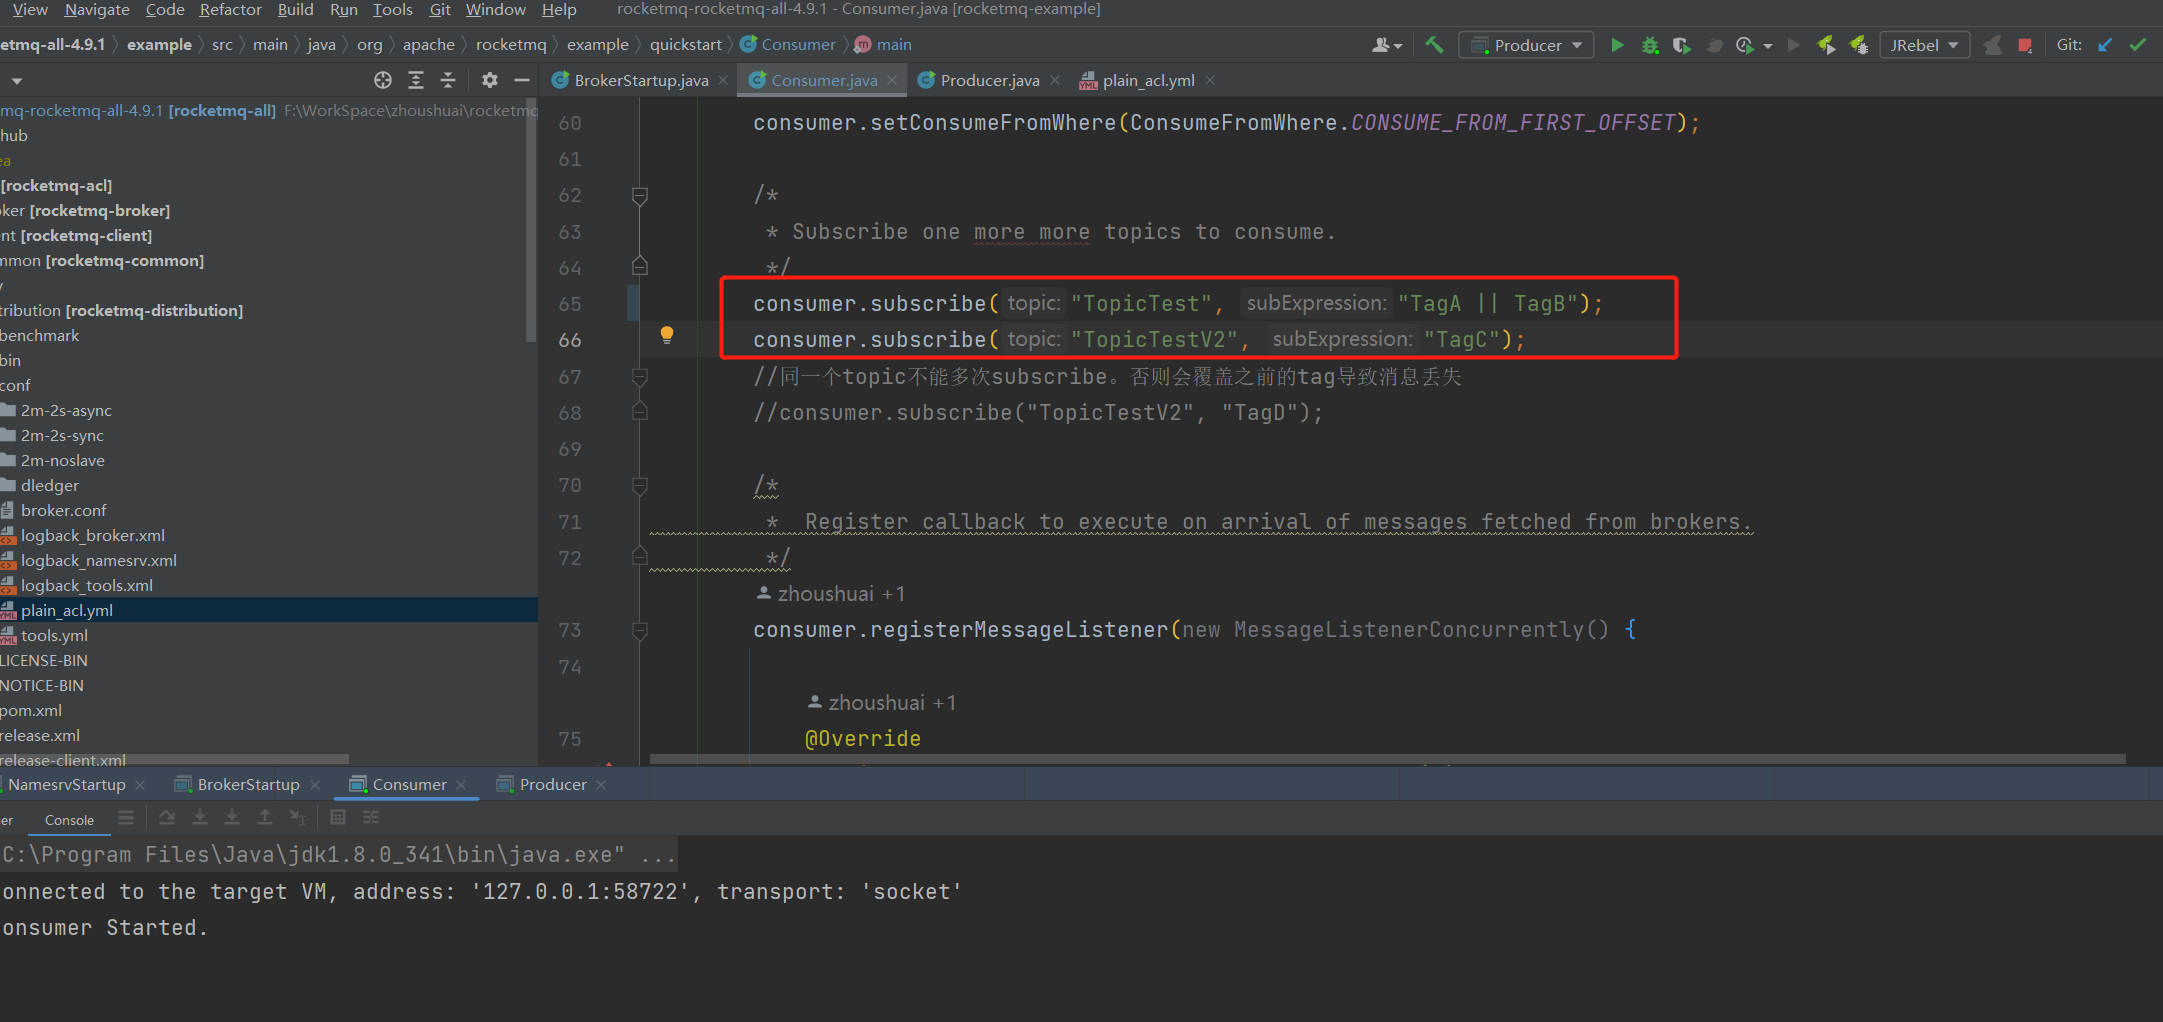
Task: Hide the project tool window
Action: tap(522, 80)
